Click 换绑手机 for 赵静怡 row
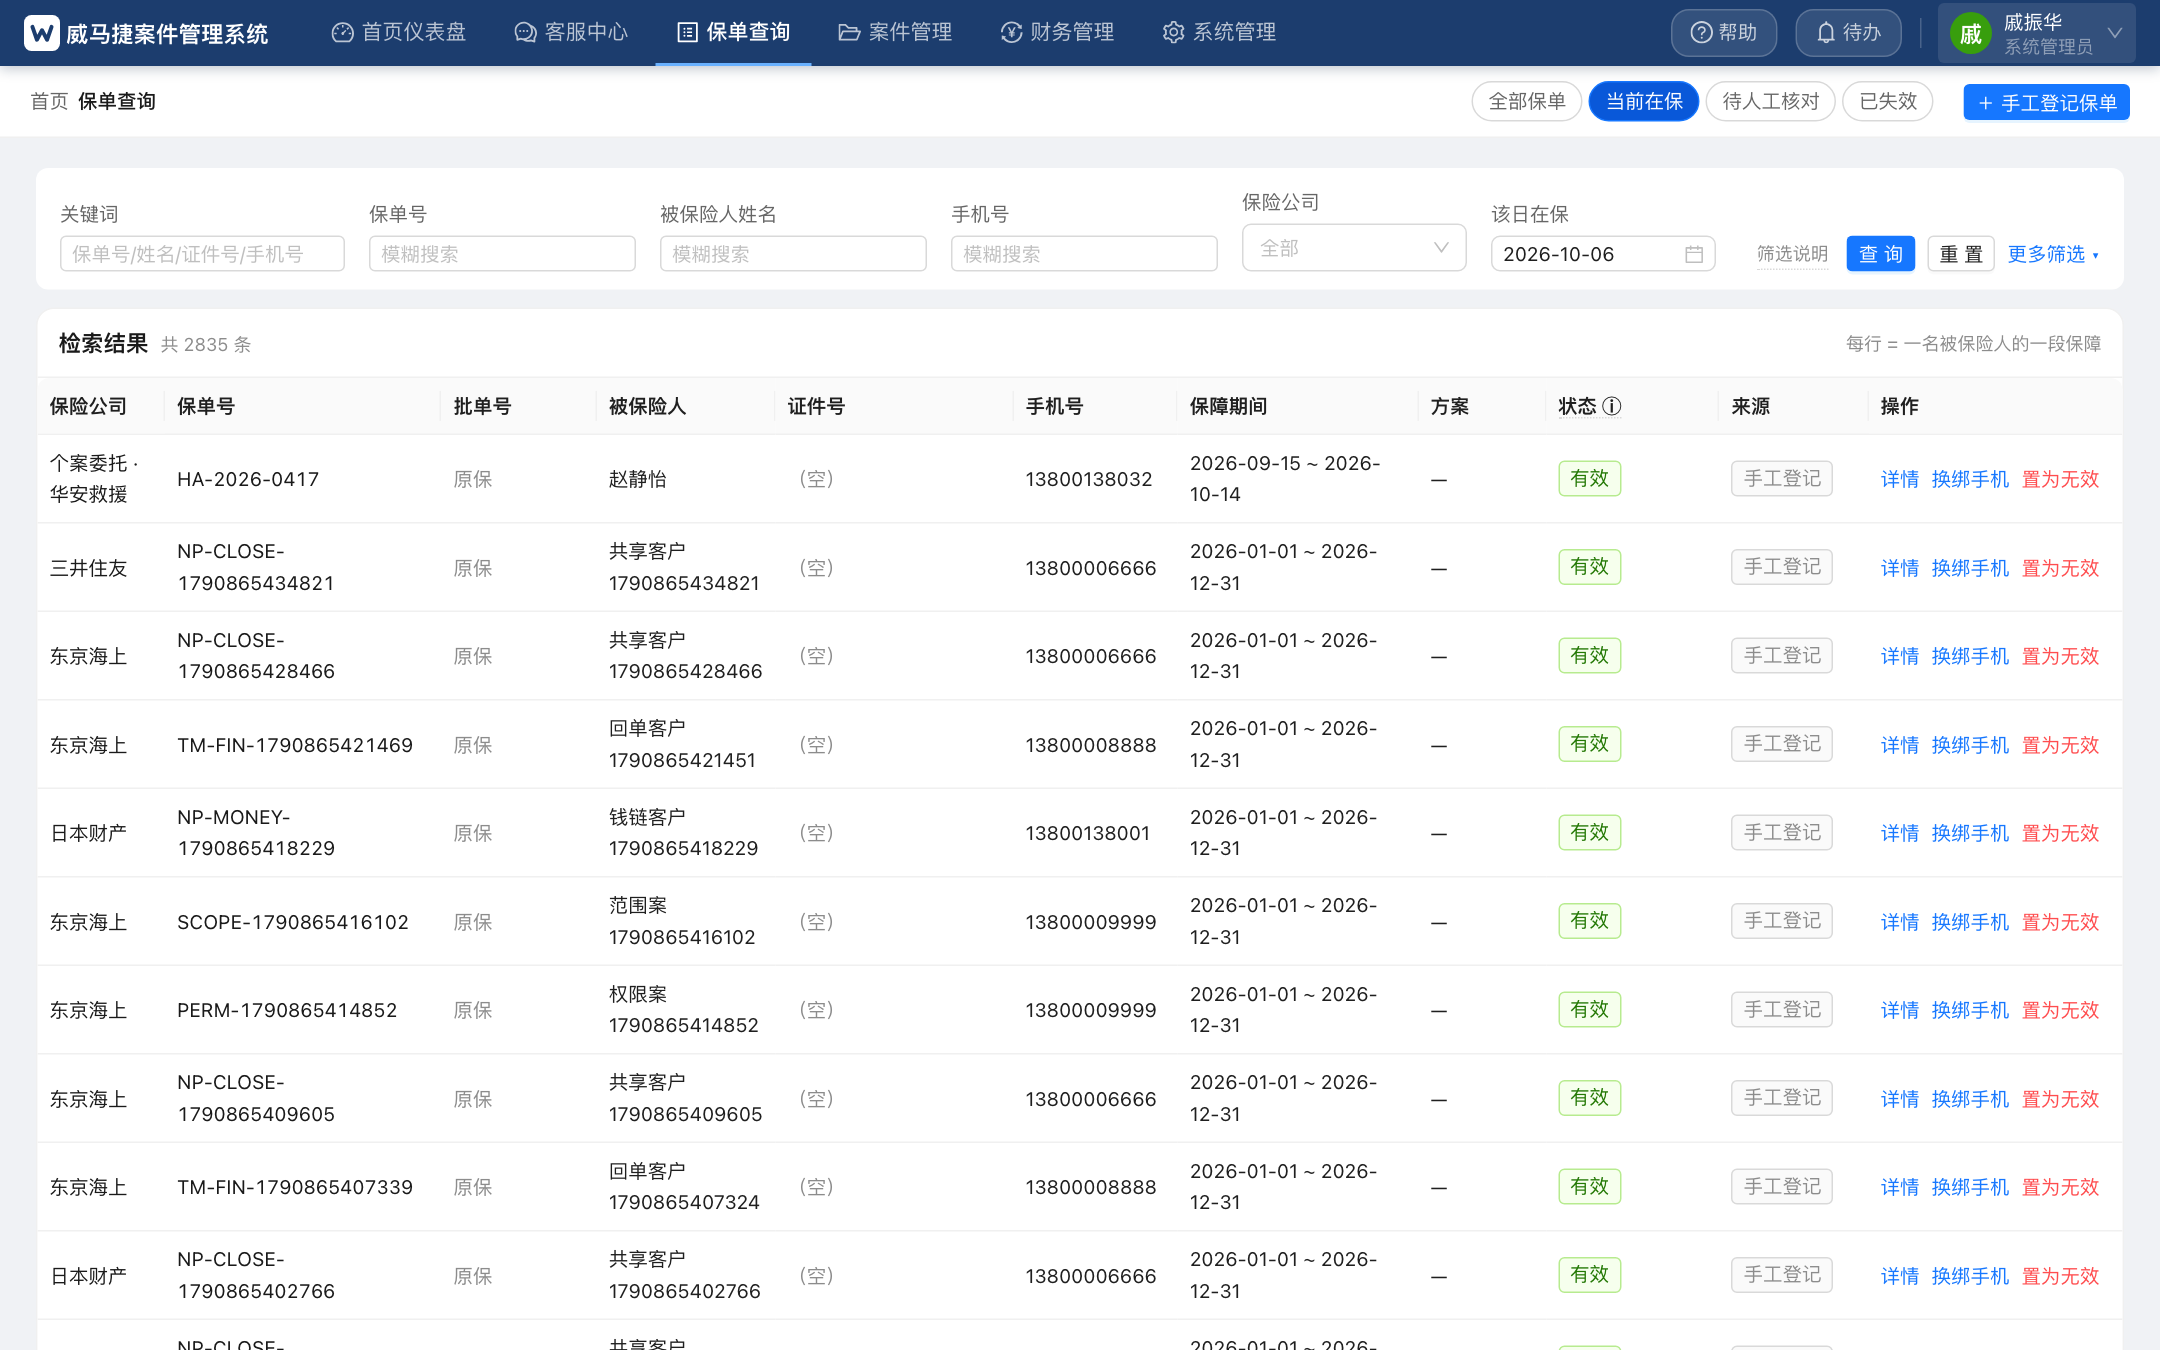The image size is (2160, 1350). pyautogui.click(x=1970, y=479)
